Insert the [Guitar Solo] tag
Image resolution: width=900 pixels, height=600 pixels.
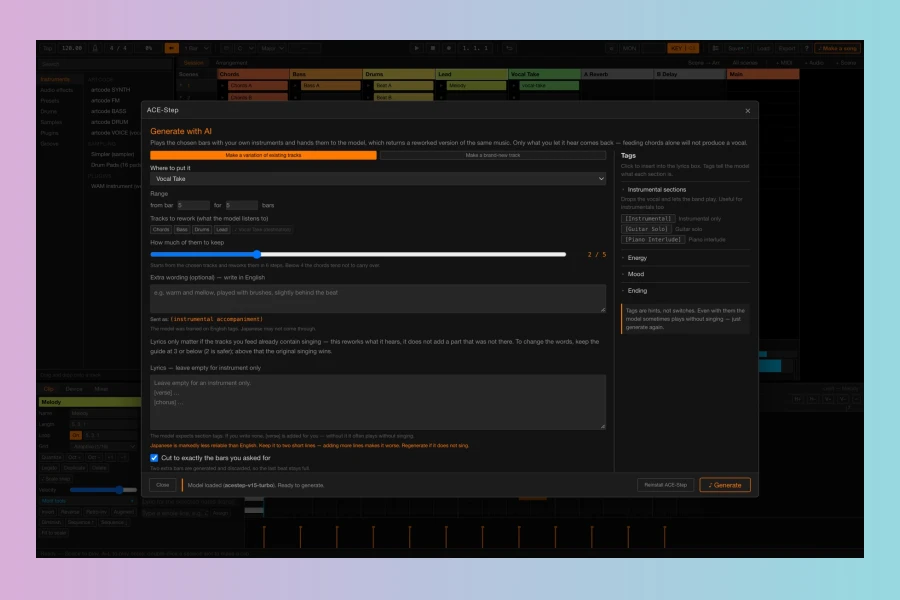click(646, 229)
